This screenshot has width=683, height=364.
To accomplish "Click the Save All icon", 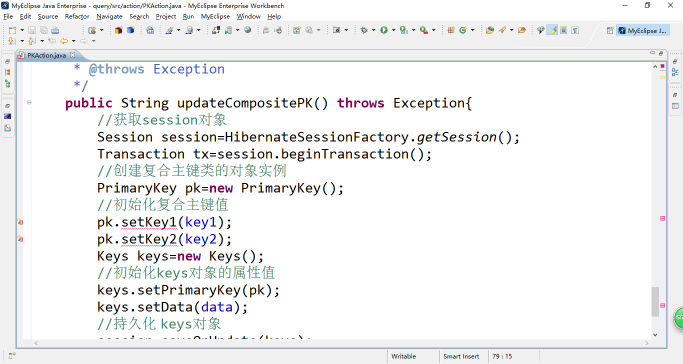I will (44, 30).
